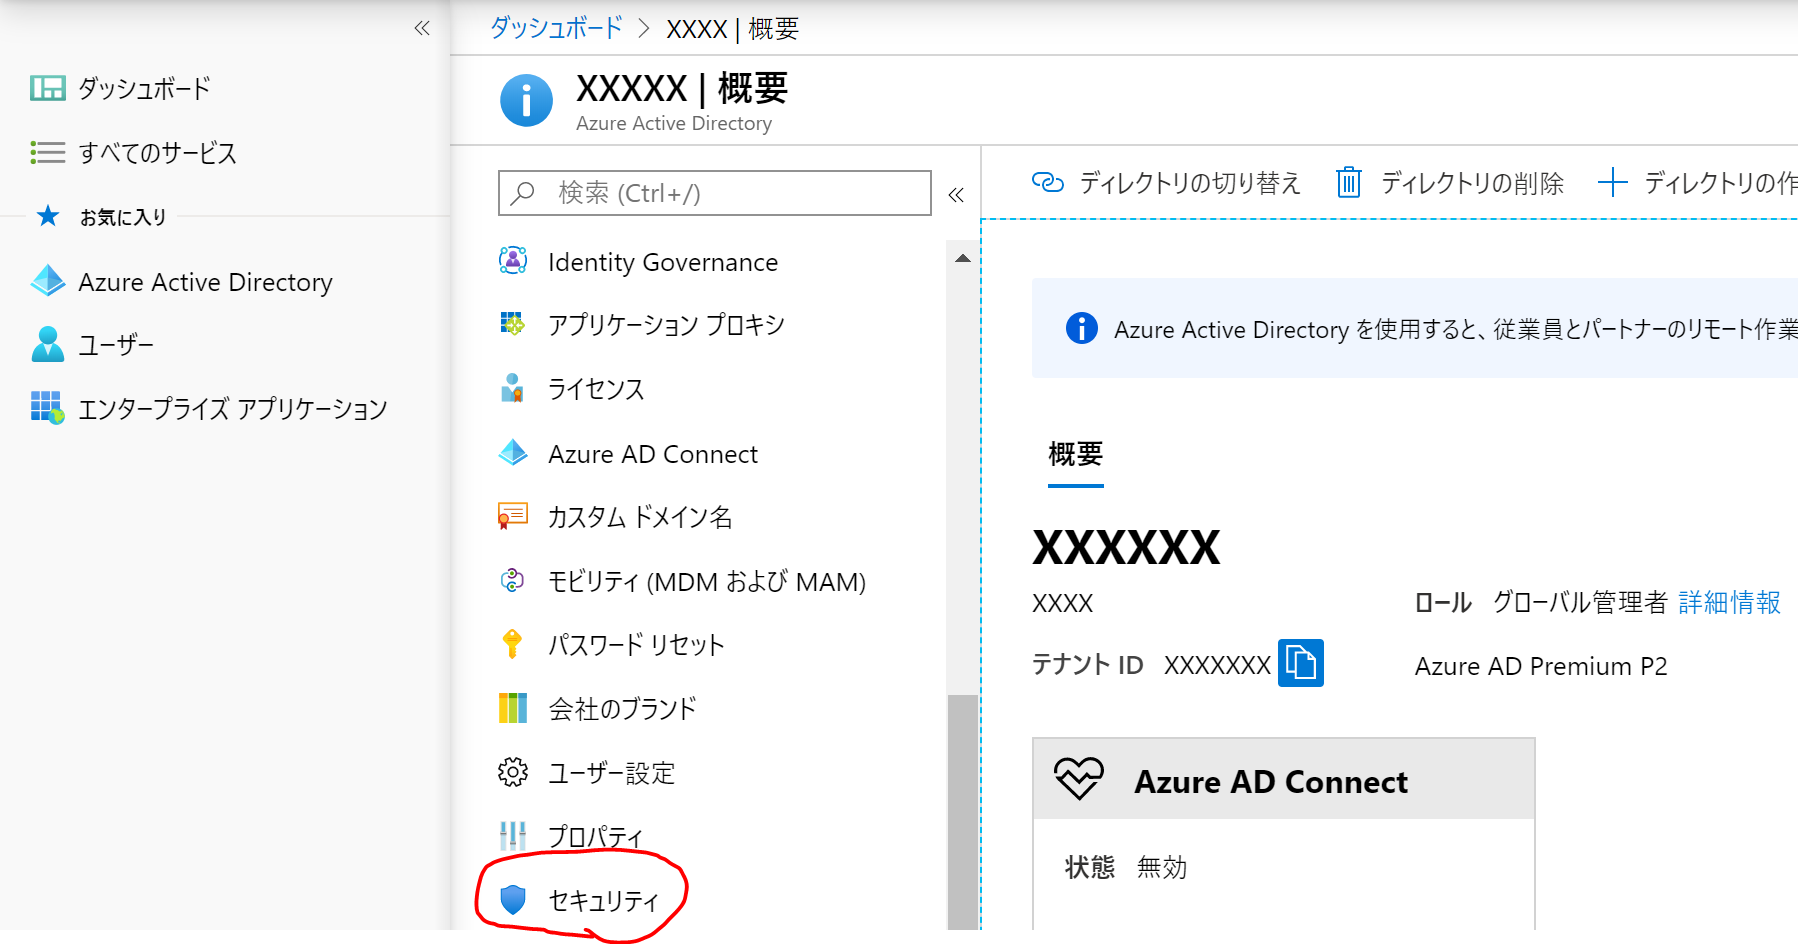Click the trash icon for ディレクトリの削除
This screenshot has width=1798, height=944.
tap(1349, 182)
